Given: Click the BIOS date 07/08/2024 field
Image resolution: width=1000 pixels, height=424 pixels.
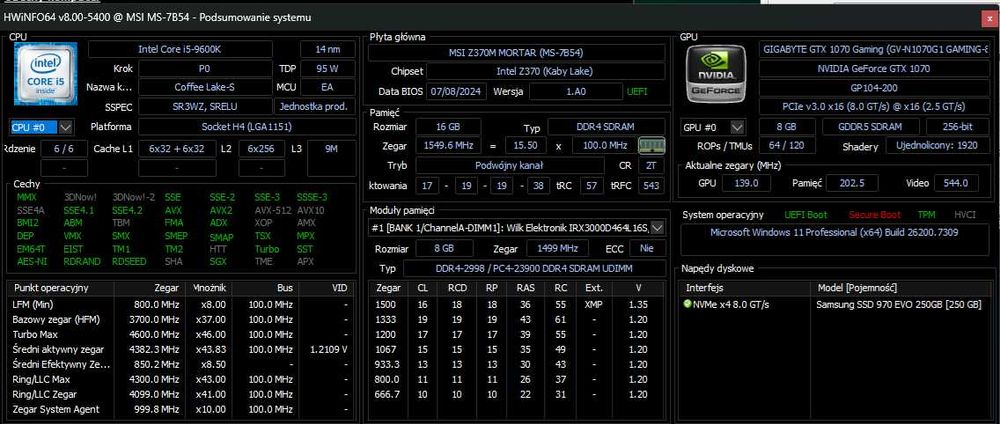Looking at the screenshot, I should [x=457, y=91].
